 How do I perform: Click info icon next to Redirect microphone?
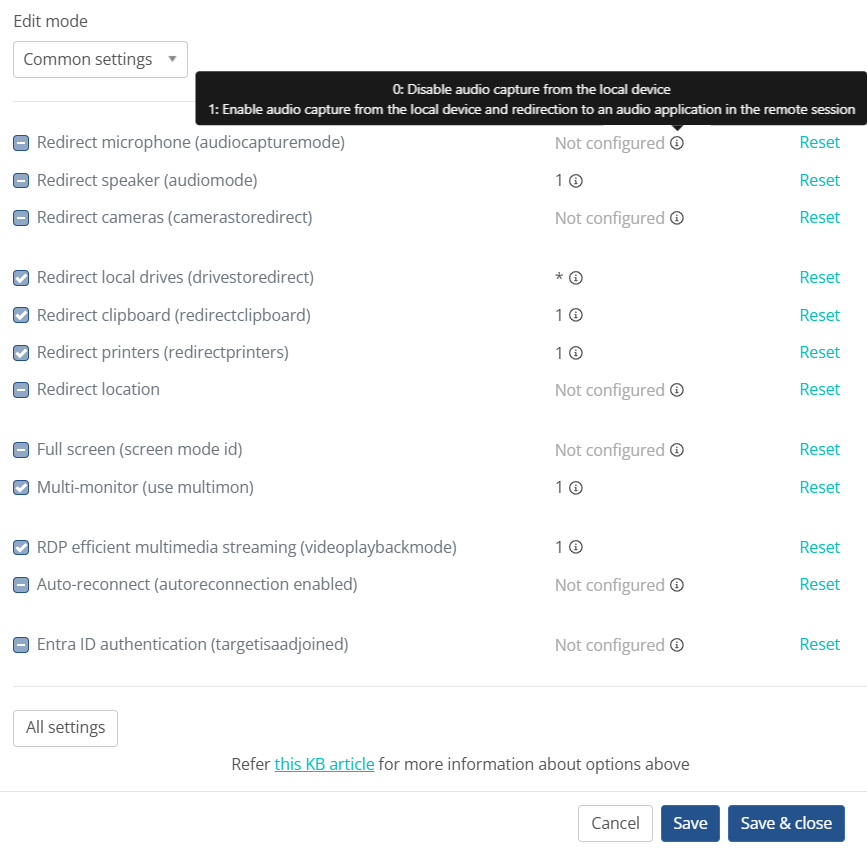point(677,143)
